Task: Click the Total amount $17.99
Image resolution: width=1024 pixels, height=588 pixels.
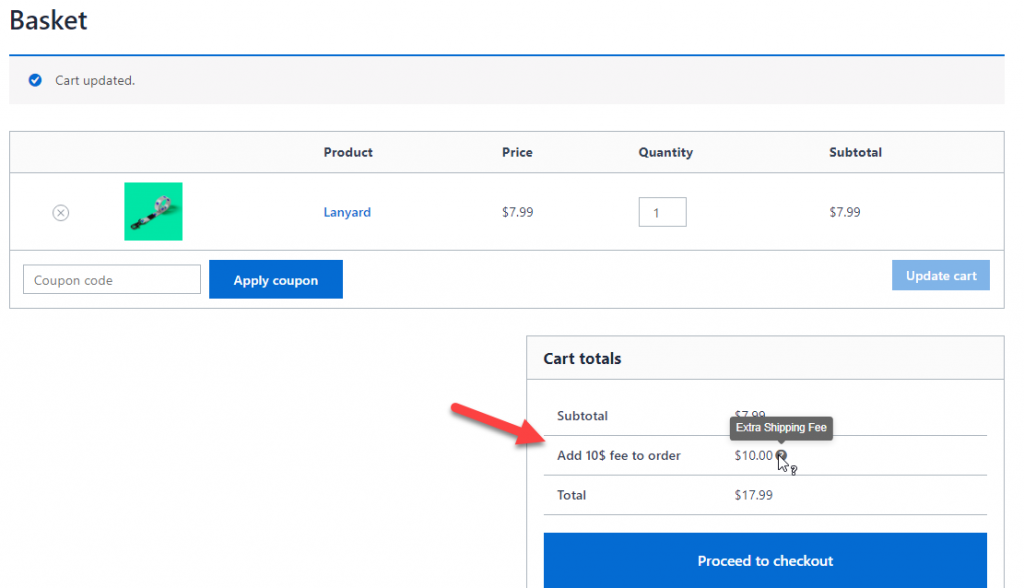Action: coord(752,494)
